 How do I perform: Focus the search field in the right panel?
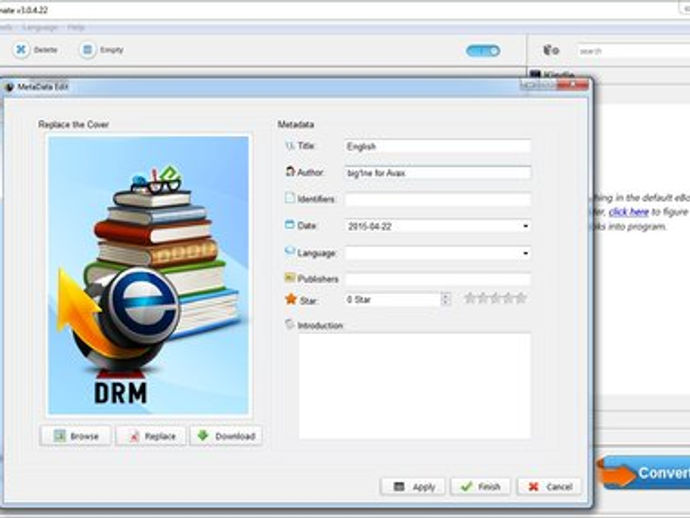pos(633,51)
